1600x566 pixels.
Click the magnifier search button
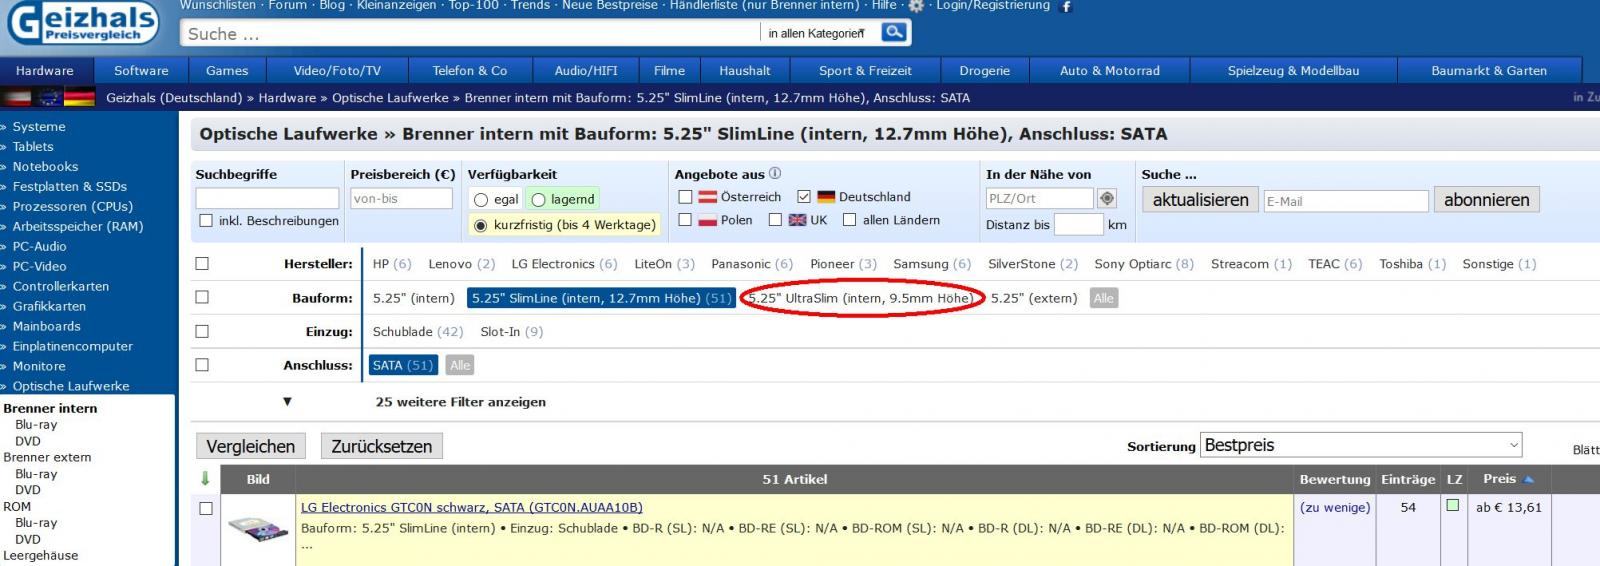pyautogui.click(x=894, y=32)
